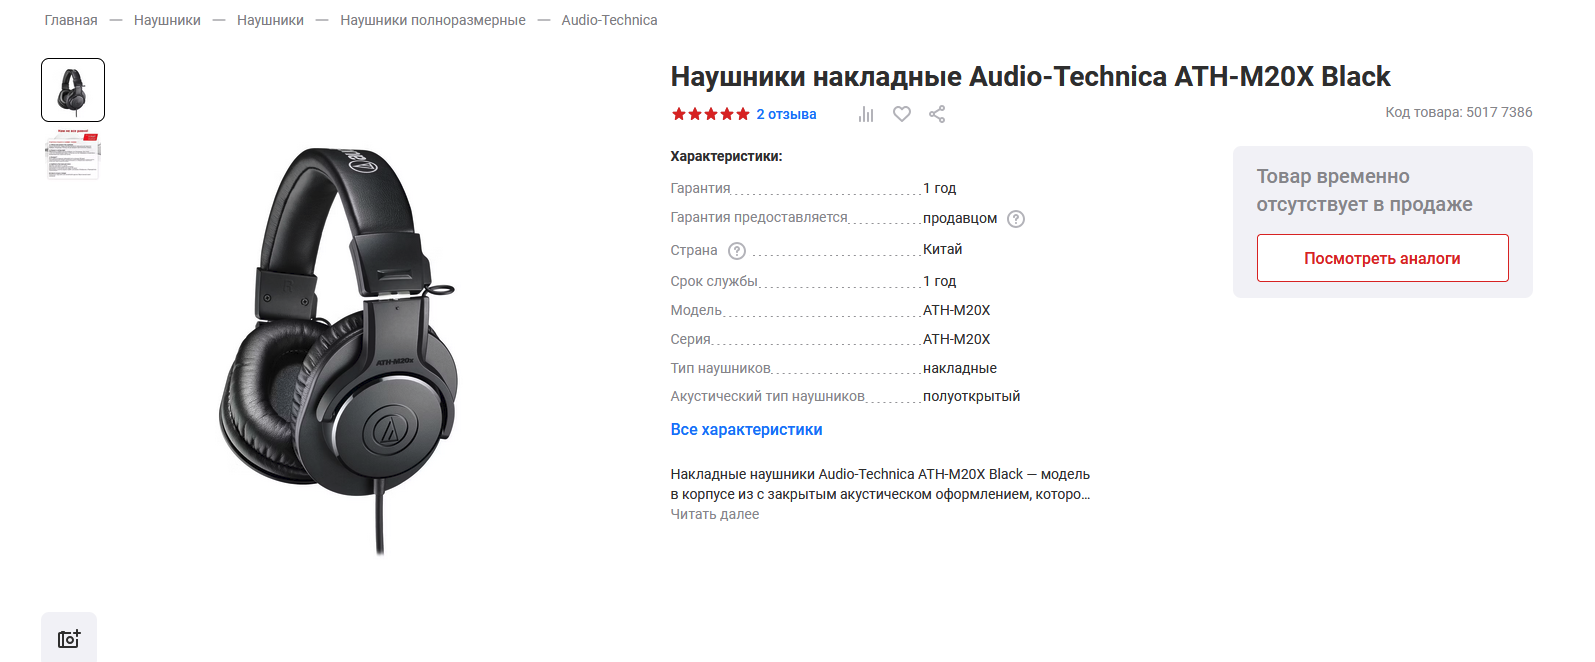Open 'Наушники полноразмерные' breadcrumb
Screen dimensions: 1595x662
click(433, 20)
